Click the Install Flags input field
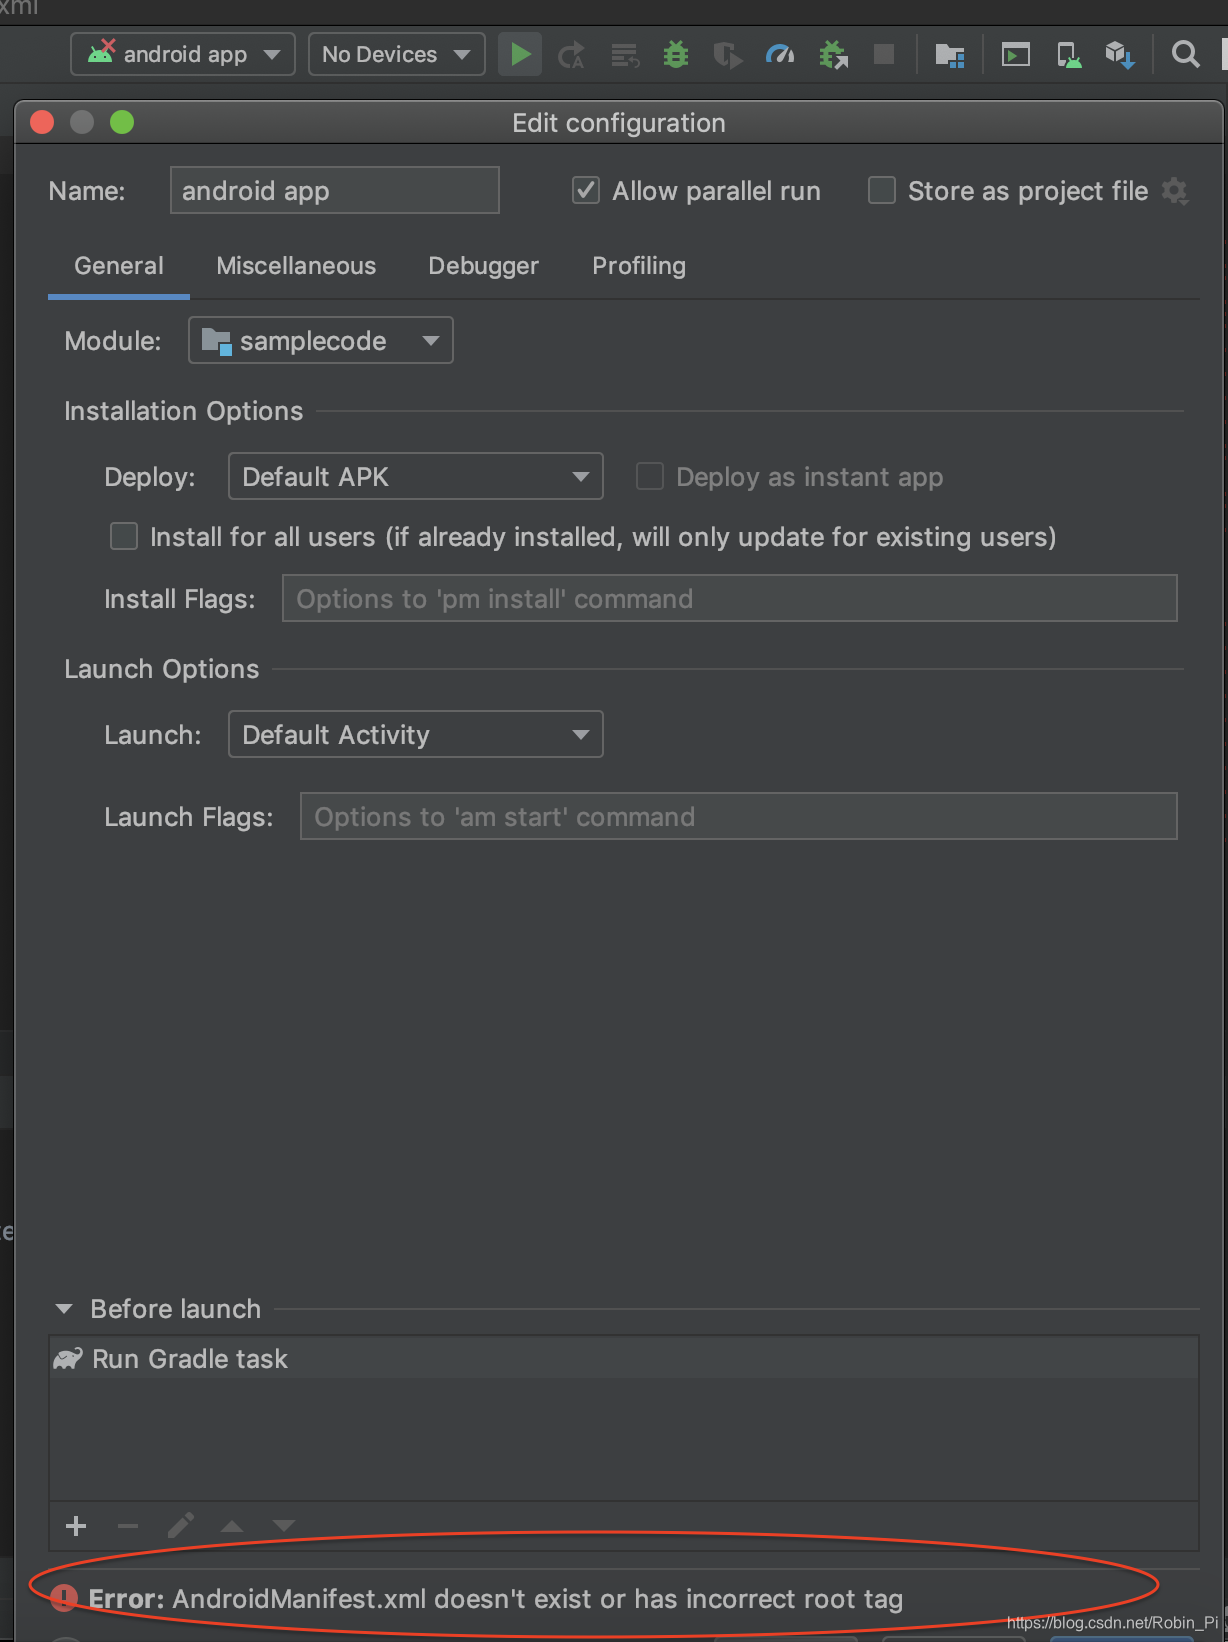 (x=730, y=598)
